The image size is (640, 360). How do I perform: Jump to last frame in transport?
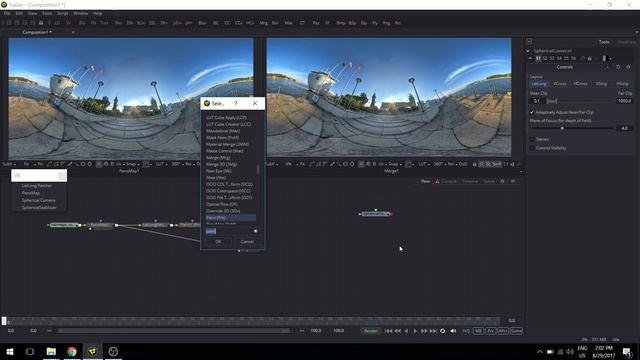click(x=433, y=331)
